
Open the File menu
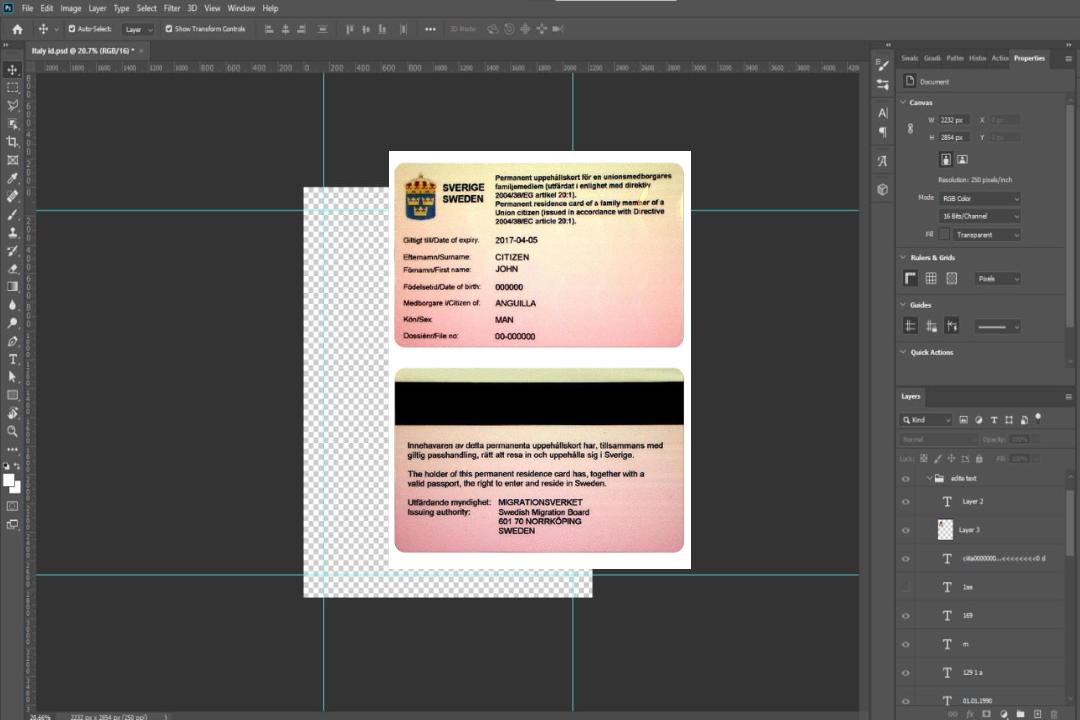pos(27,8)
